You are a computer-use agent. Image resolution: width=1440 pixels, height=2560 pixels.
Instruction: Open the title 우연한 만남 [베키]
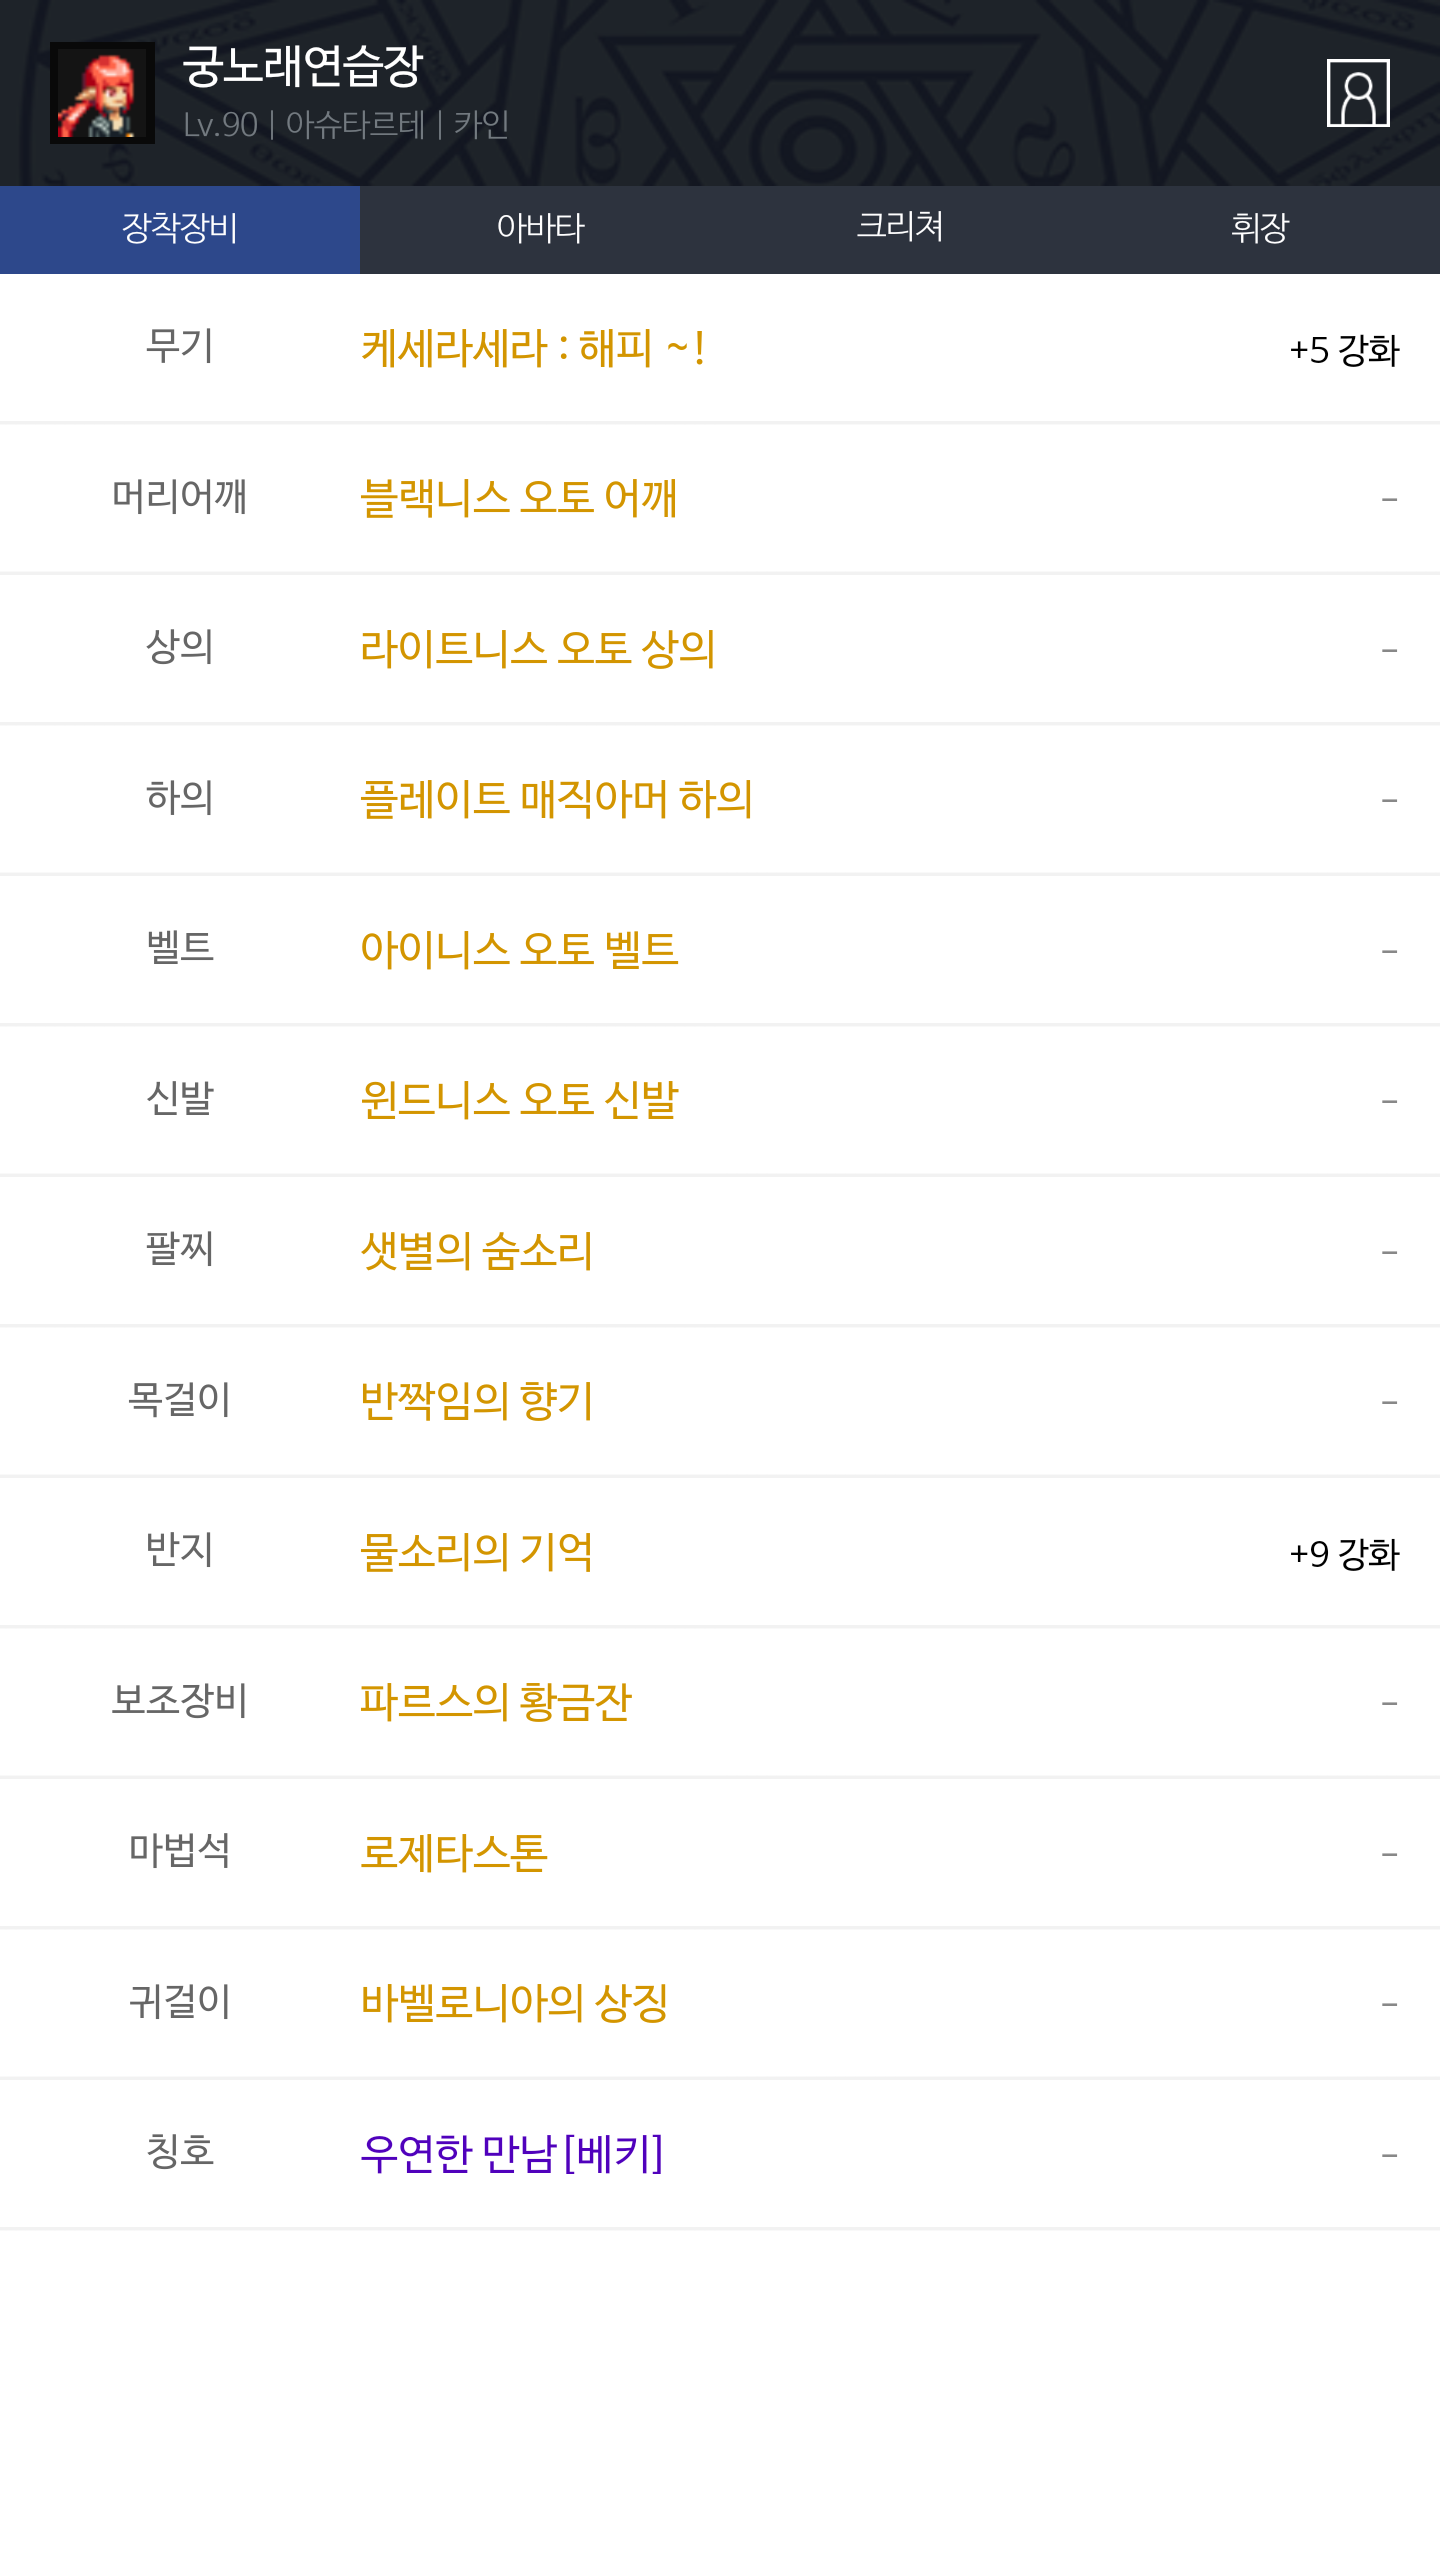click(x=511, y=2154)
